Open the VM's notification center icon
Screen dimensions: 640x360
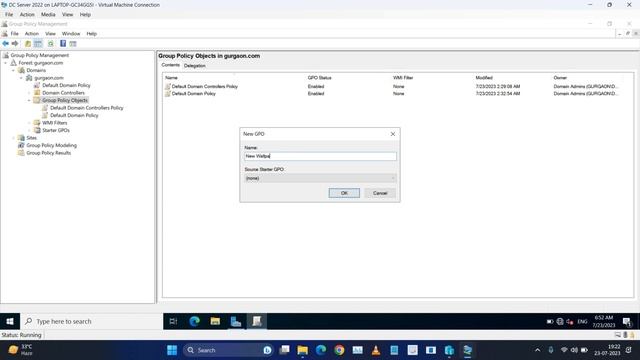click(x=627, y=322)
